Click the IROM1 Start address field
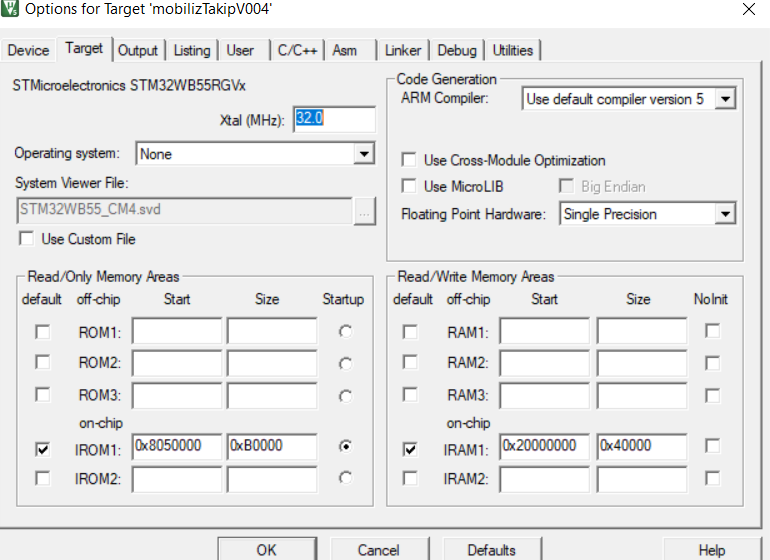 point(177,446)
